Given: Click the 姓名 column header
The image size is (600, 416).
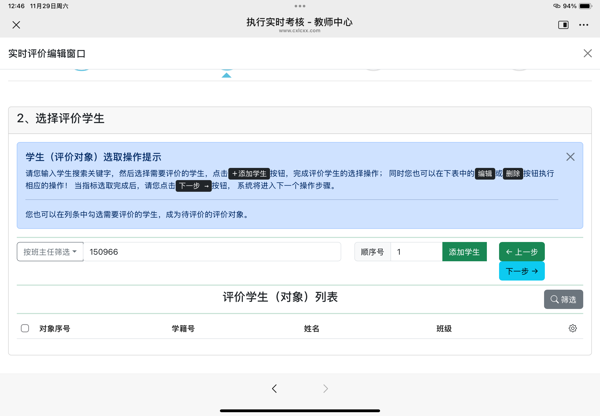Looking at the screenshot, I should (x=311, y=328).
